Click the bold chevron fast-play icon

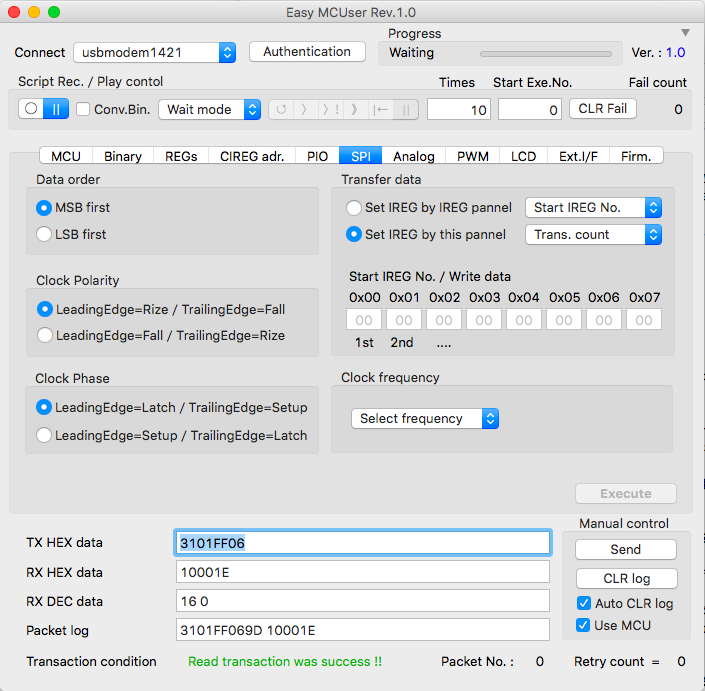(x=355, y=109)
